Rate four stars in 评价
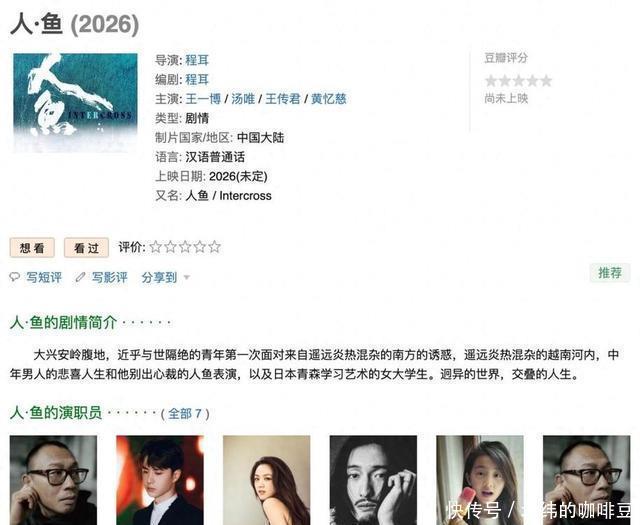This screenshot has width=640, height=525. click(x=200, y=247)
